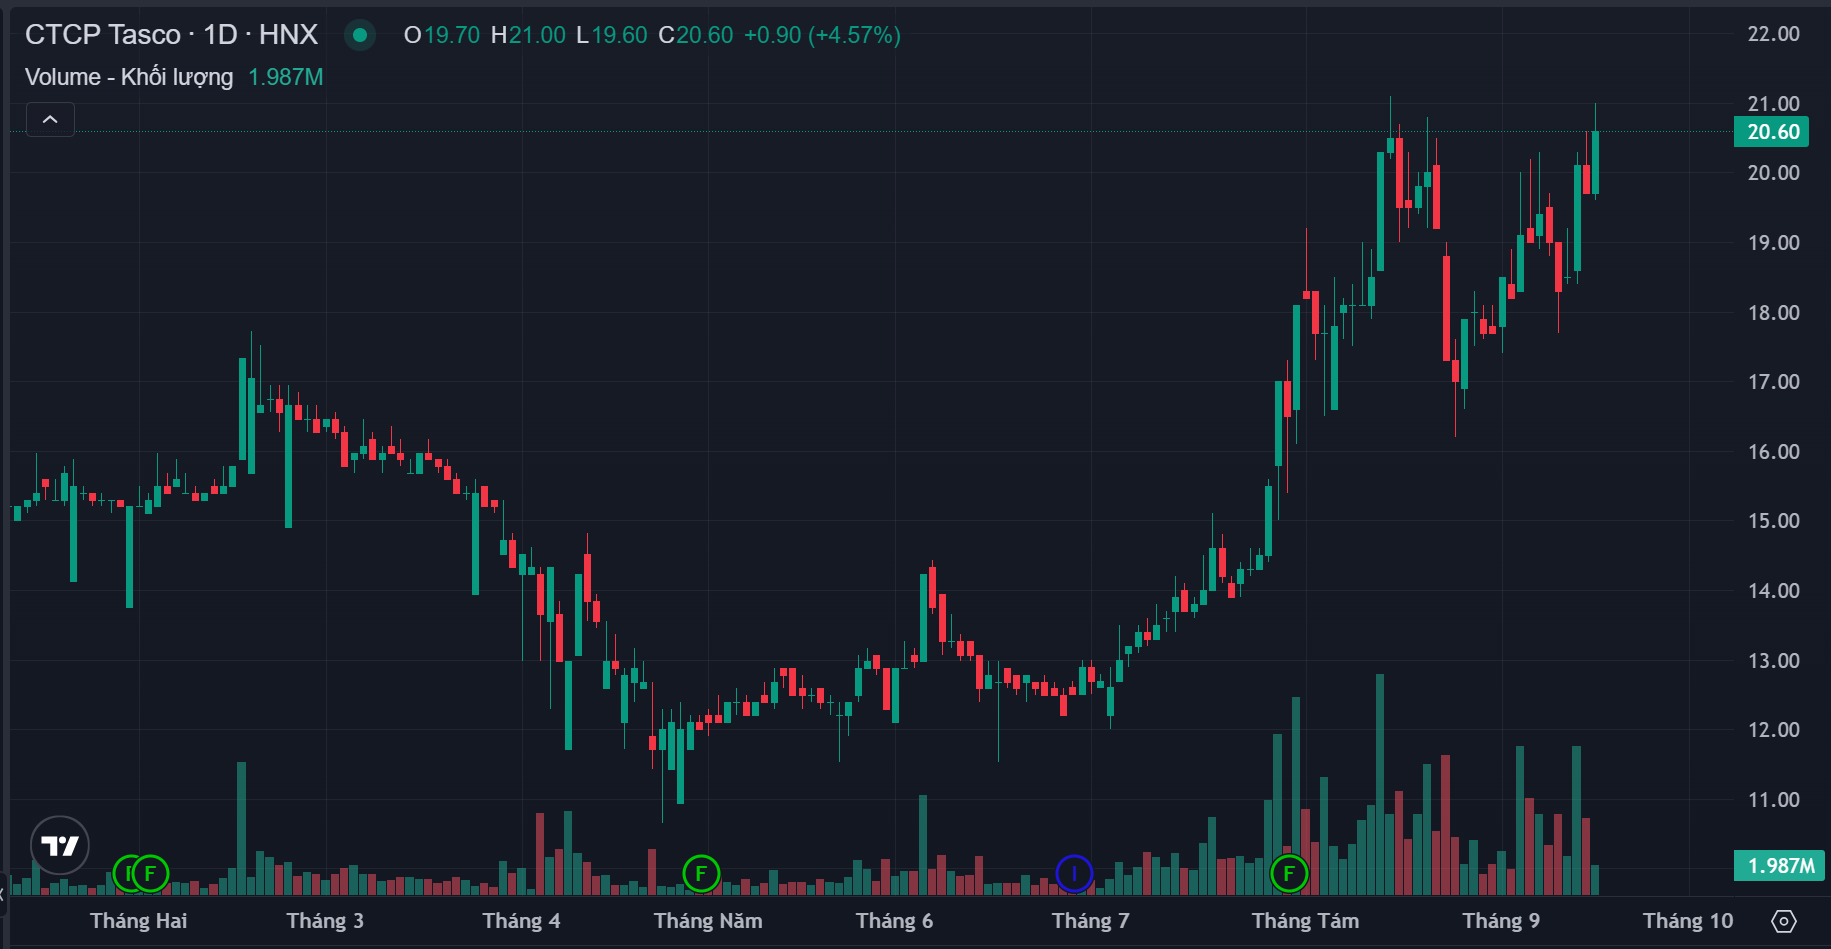Click the 17.00 price axis label
1831x949 pixels.
tap(1773, 382)
